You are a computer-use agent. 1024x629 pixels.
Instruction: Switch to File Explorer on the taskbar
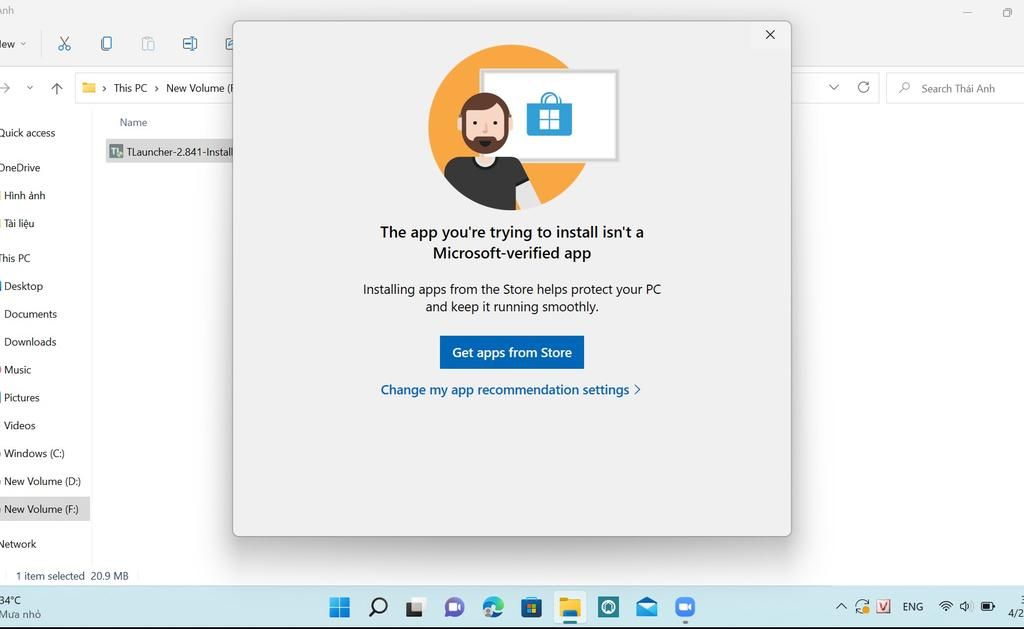[x=569, y=607]
